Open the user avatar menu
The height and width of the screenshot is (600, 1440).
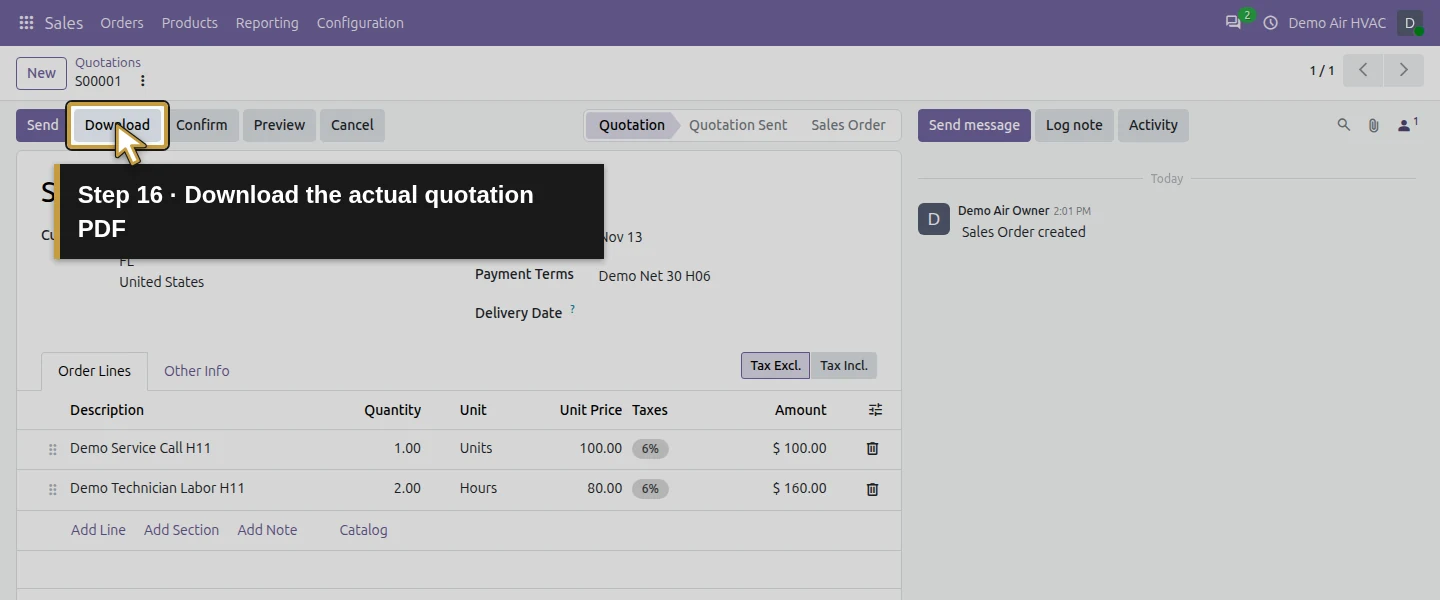pyautogui.click(x=1410, y=23)
